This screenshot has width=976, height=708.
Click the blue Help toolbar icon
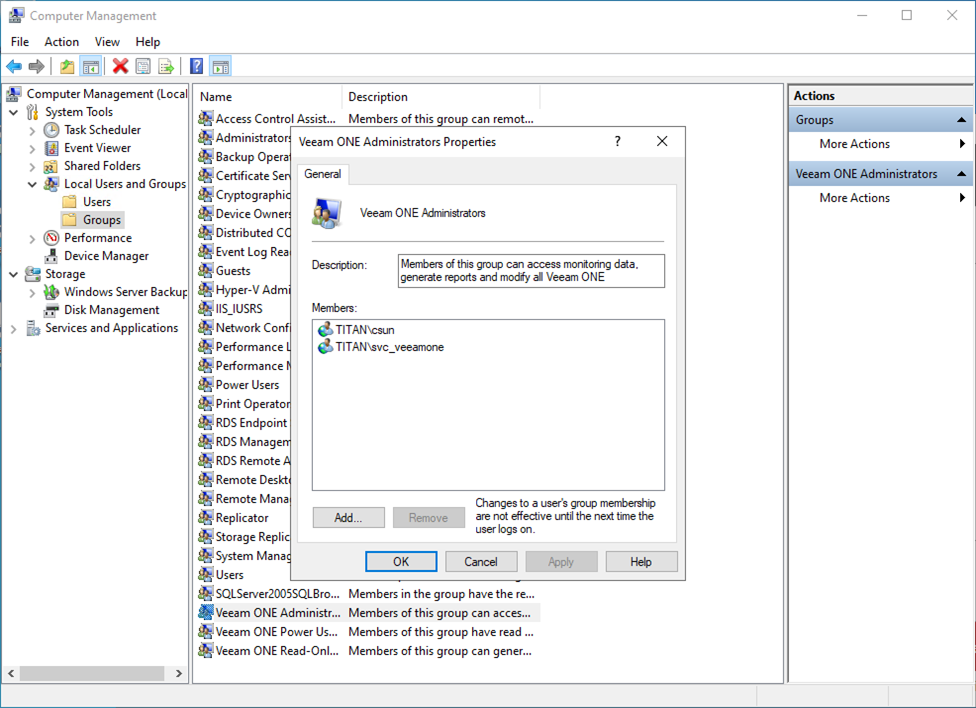(x=197, y=66)
